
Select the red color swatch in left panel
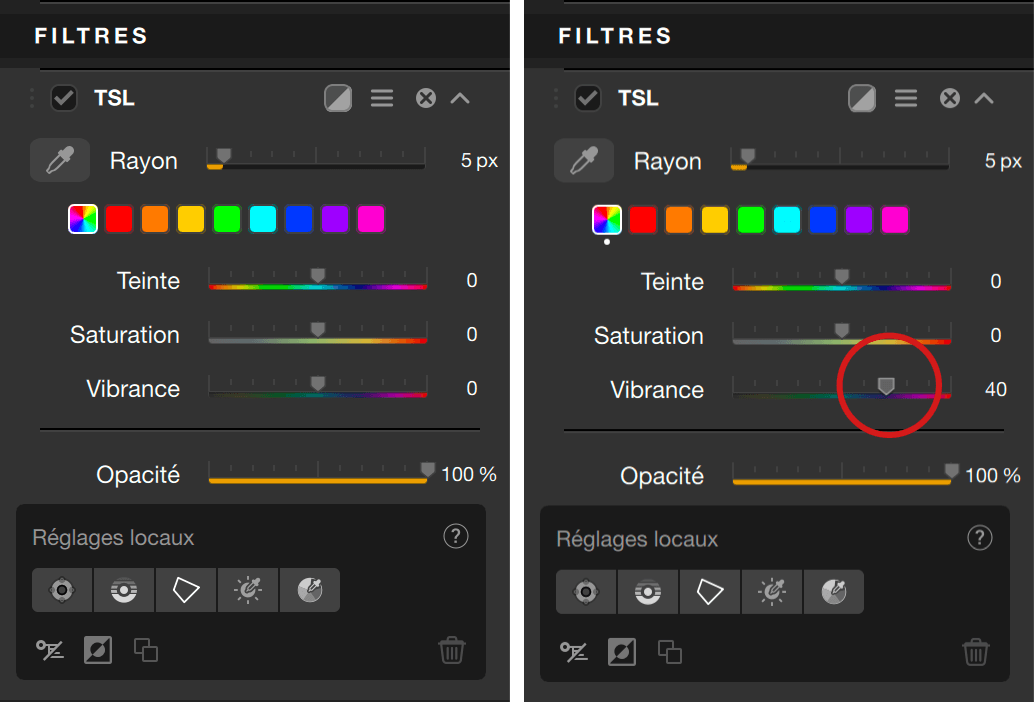tap(119, 219)
